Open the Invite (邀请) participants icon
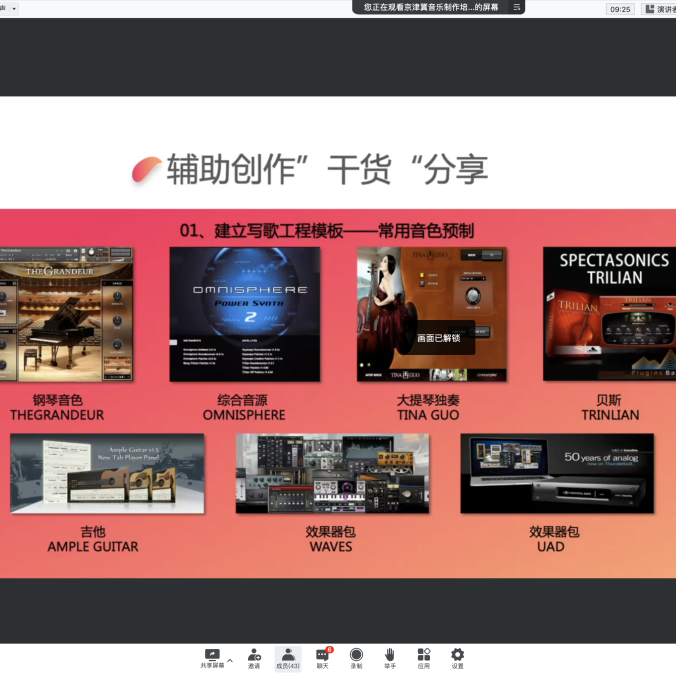 tap(254, 658)
